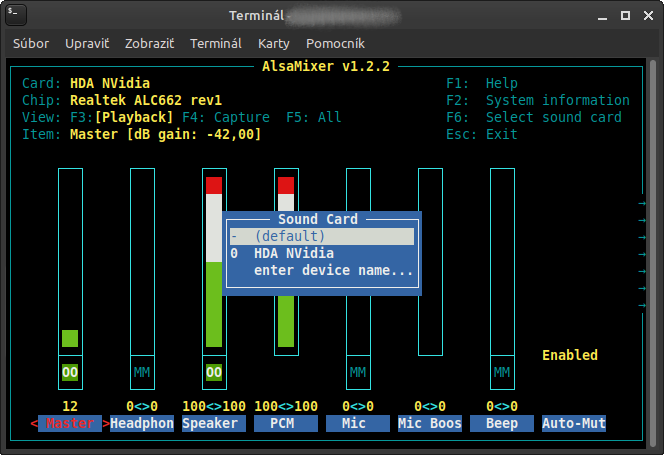This screenshot has height=455, width=664.
Task: Select the Headphone channel label
Action: pyautogui.click(x=142, y=423)
